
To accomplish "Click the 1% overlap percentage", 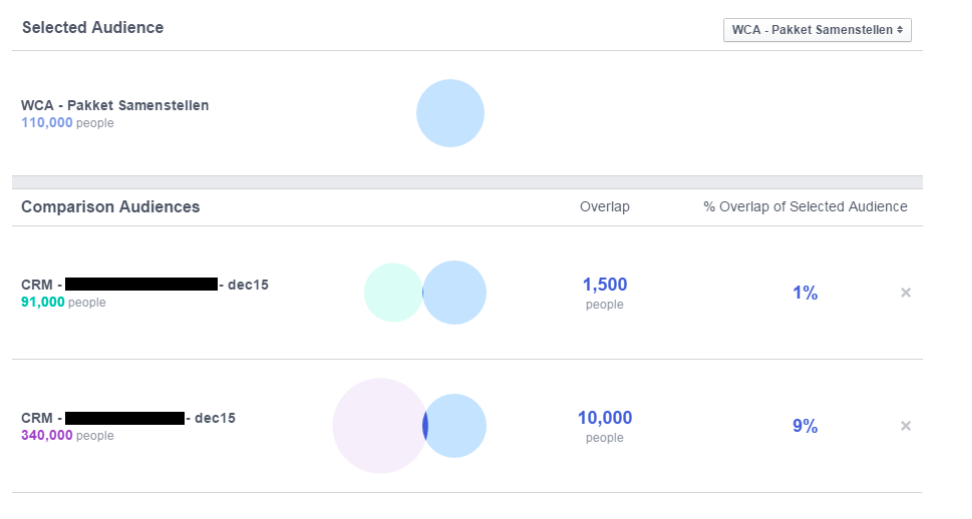I will 805,293.
